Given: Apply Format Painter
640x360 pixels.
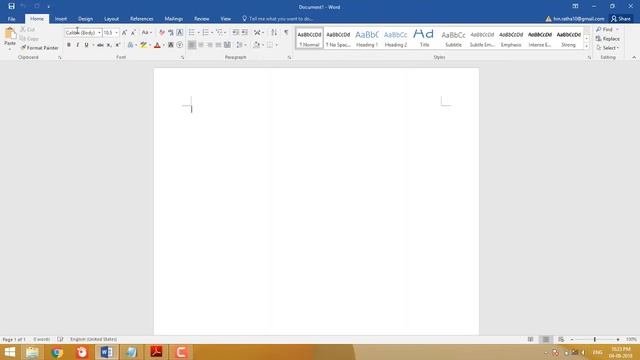Looking at the screenshot, I should (x=39, y=48).
